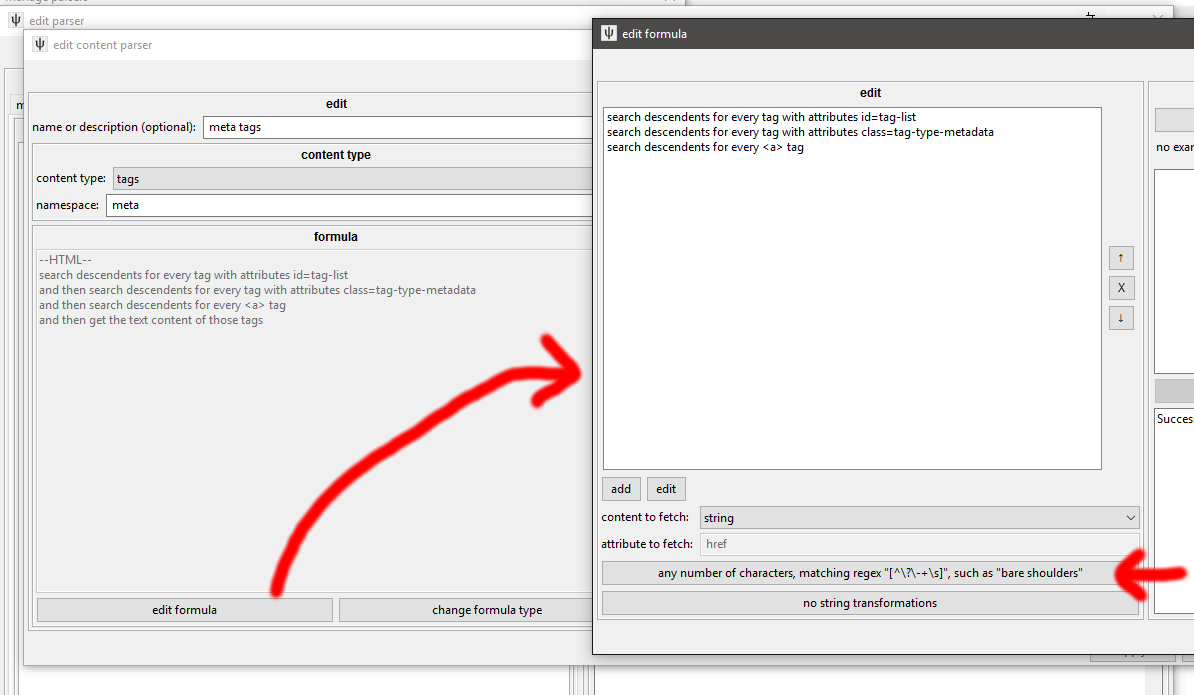Click the move down arrow button
The image size is (1194, 695).
[1121, 318]
